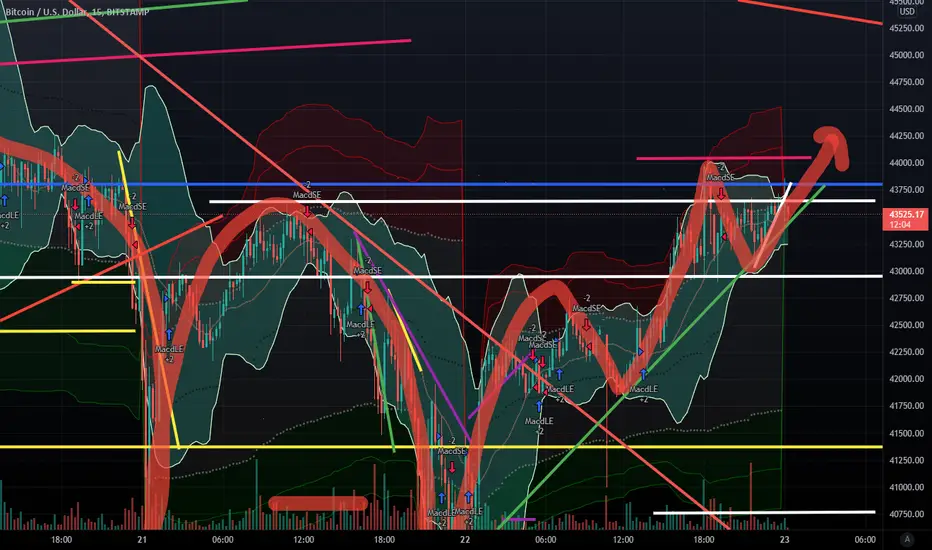Click the 43000.00 price axis label

click(906, 271)
